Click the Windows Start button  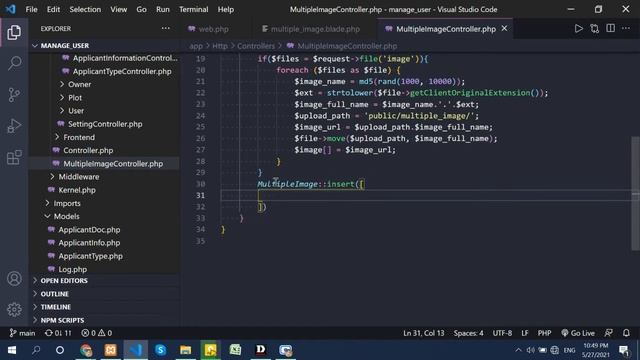(x=11, y=350)
